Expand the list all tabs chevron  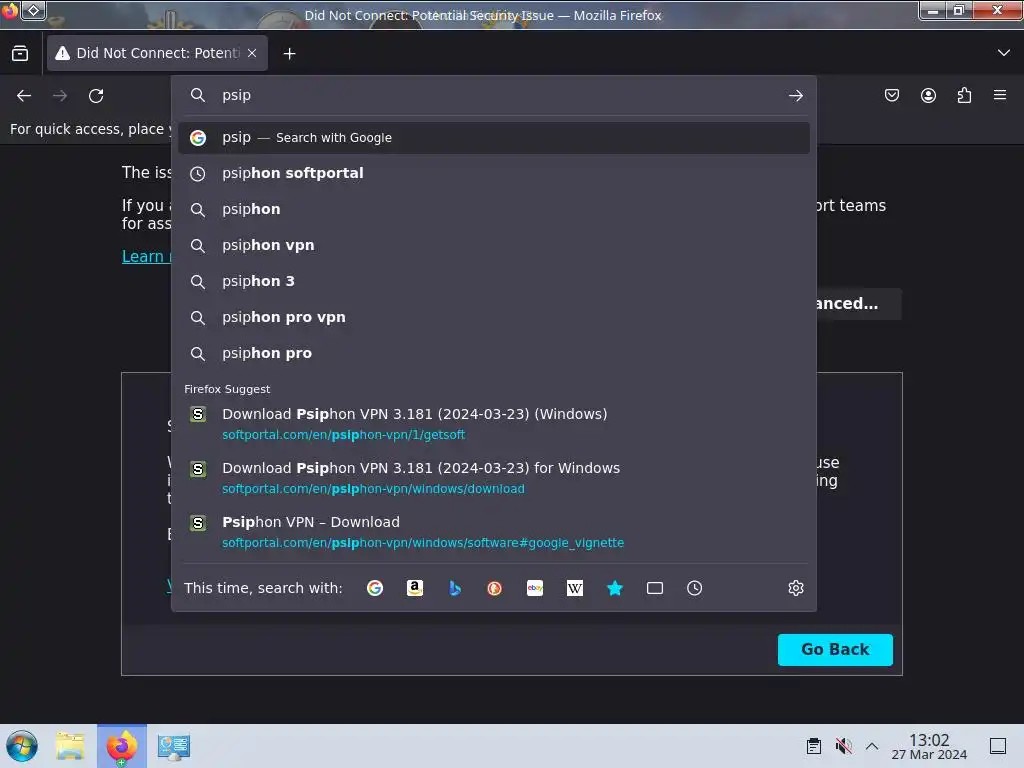[1004, 53]
